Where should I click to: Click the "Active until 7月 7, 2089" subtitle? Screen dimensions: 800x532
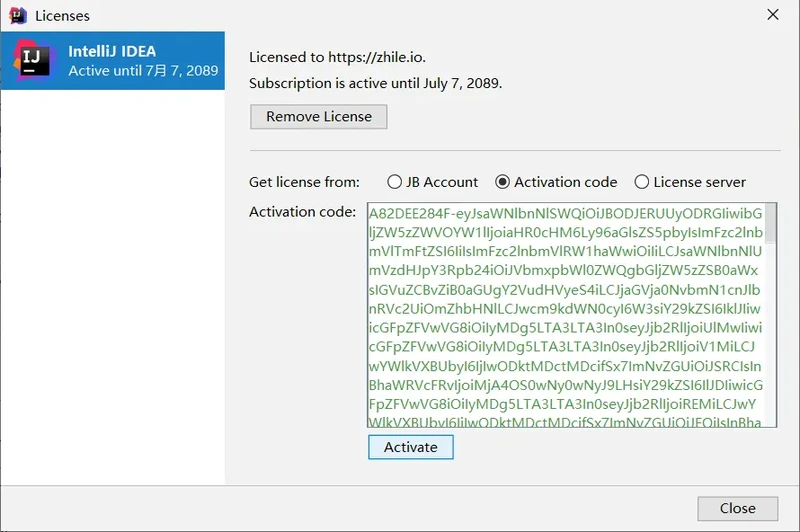tap(143, 71)
